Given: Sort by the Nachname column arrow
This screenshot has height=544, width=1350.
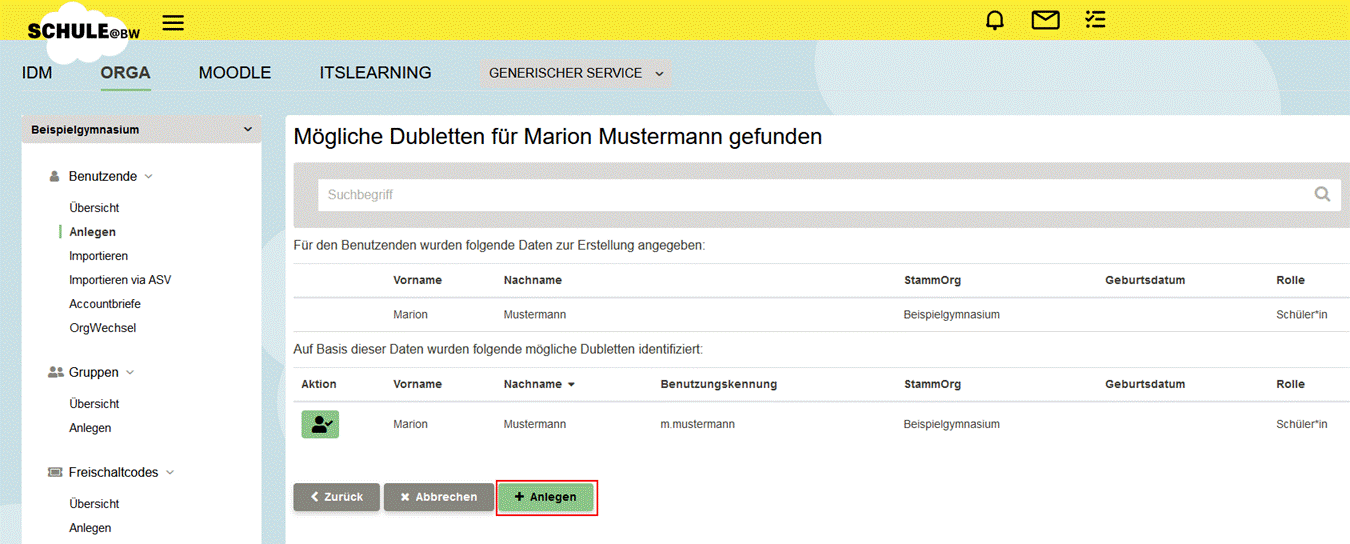Looking at the screenshot, I should click(571, 384).
